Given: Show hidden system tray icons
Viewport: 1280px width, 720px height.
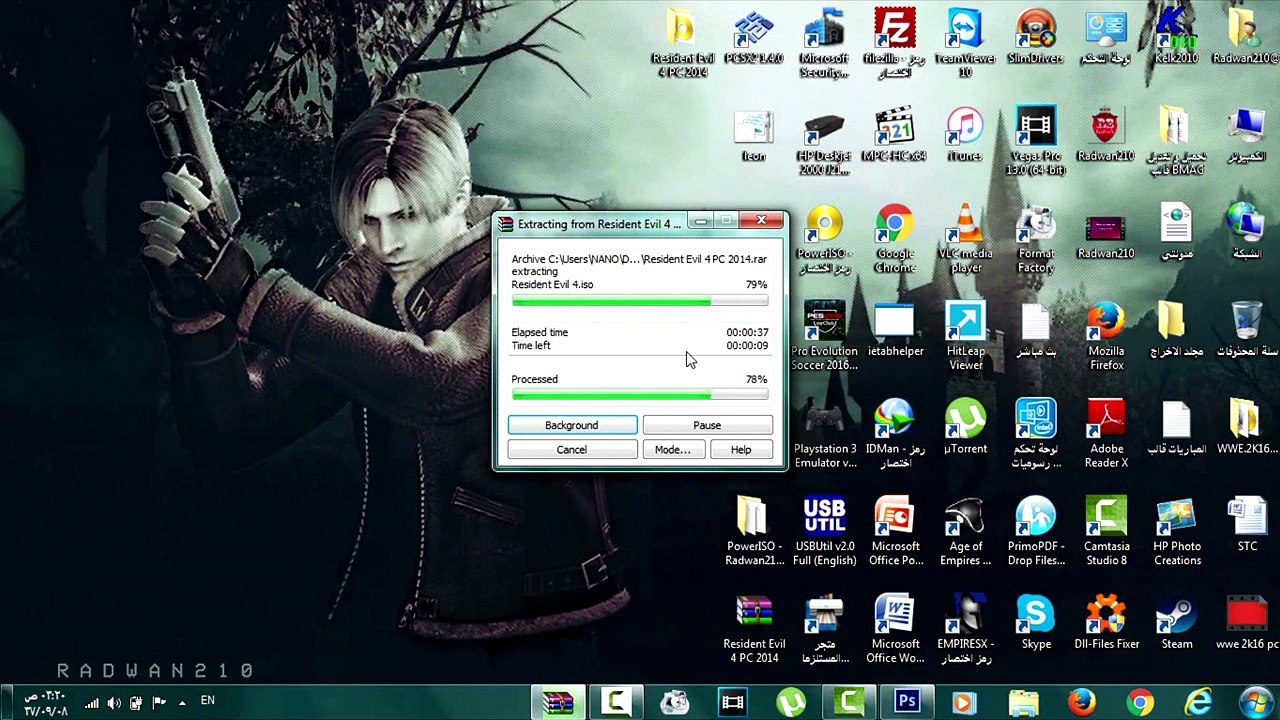Looking at the screenshot, I should [182, 703].
